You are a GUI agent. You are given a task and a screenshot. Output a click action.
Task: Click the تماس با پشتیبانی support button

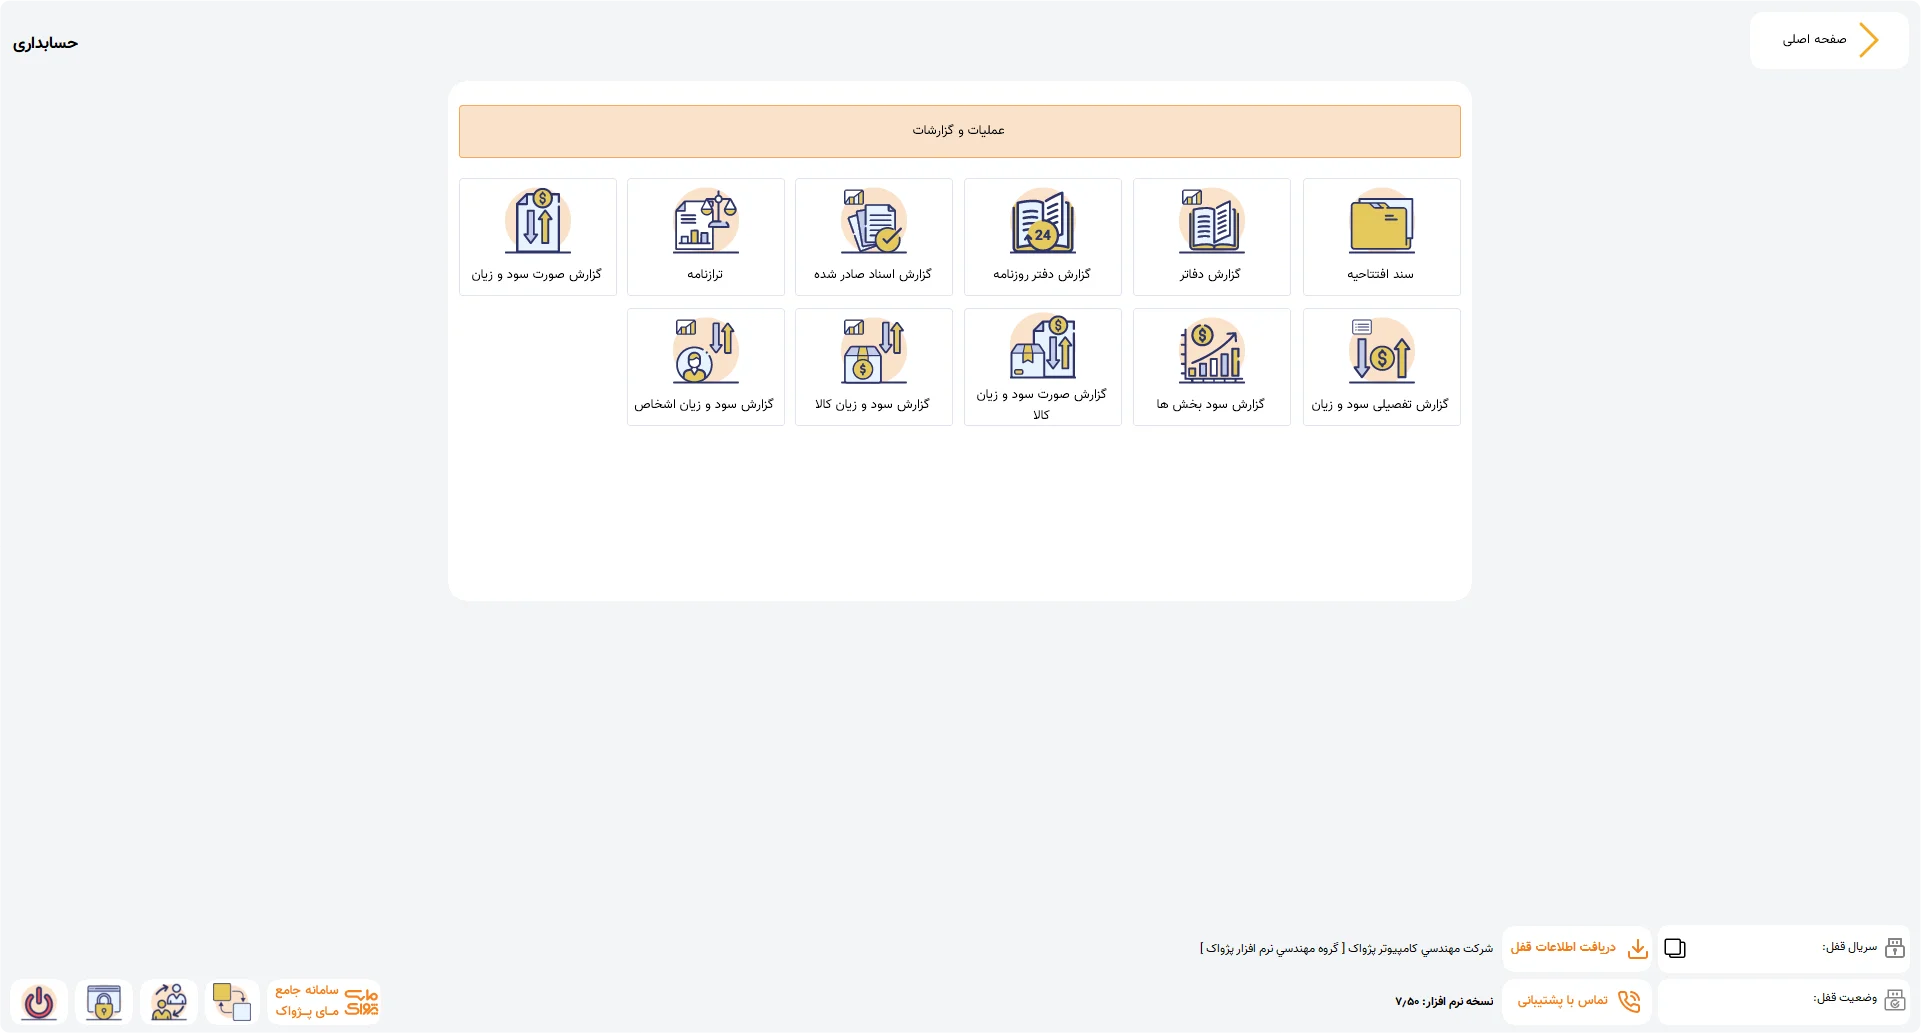[x=1577, y=1001]
